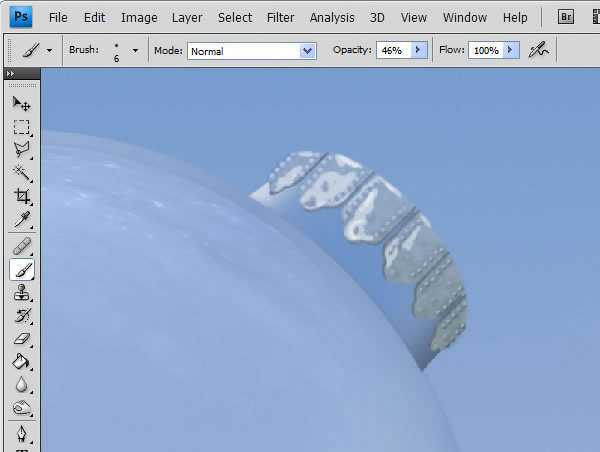Select the Polygonal Lasso tool
The width and height of the screenshot is (600, 452).
pyautogui.click(x=21, y=150)
